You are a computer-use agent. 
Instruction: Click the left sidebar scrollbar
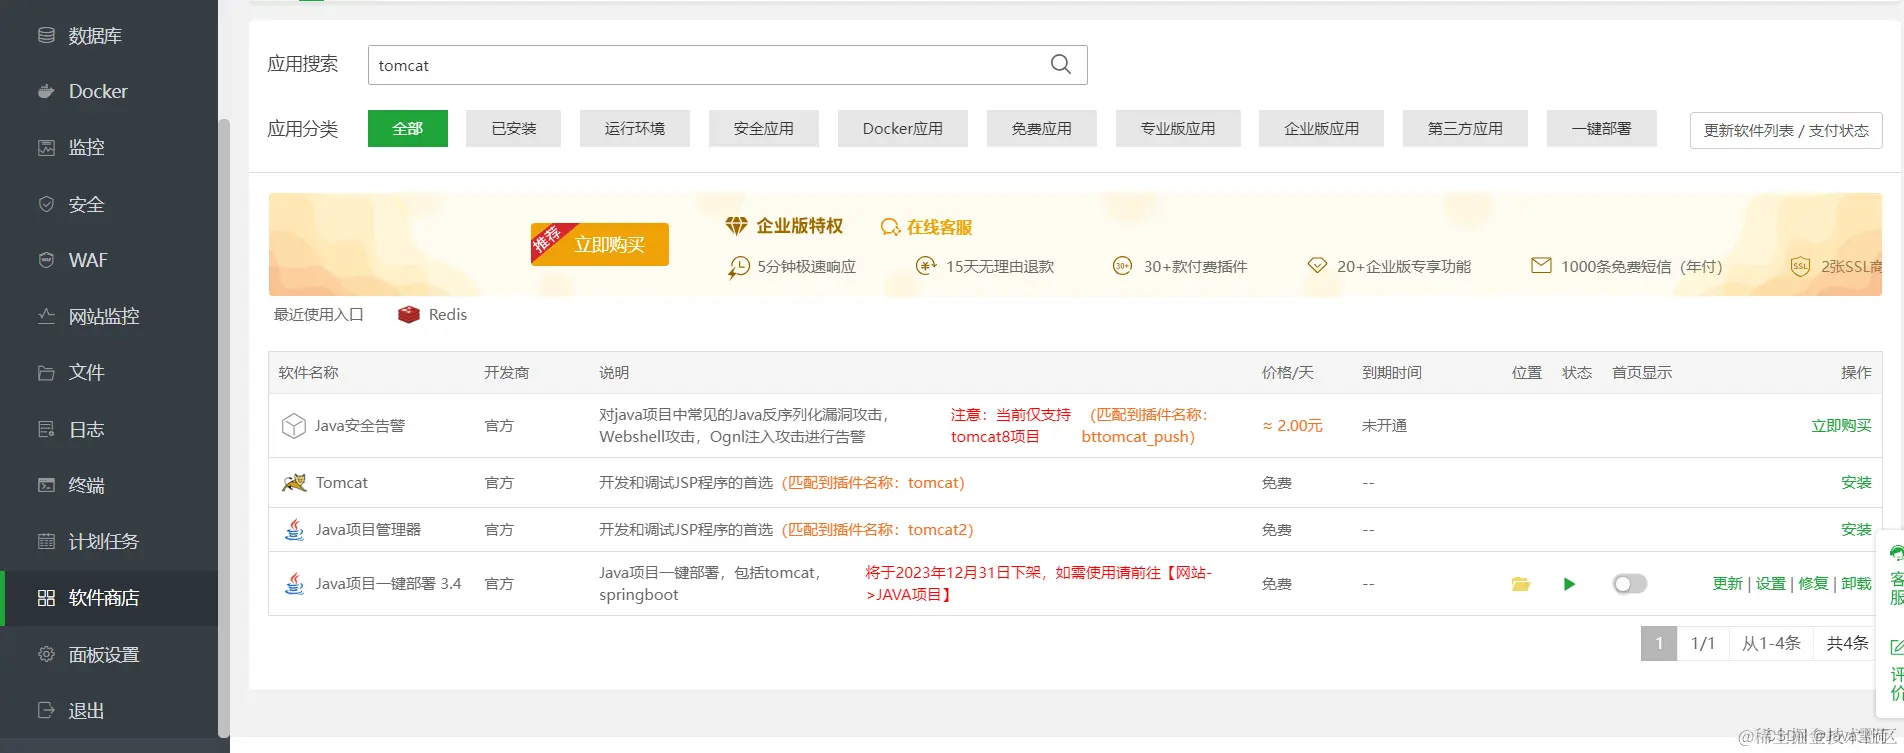[x=224, y=430]
